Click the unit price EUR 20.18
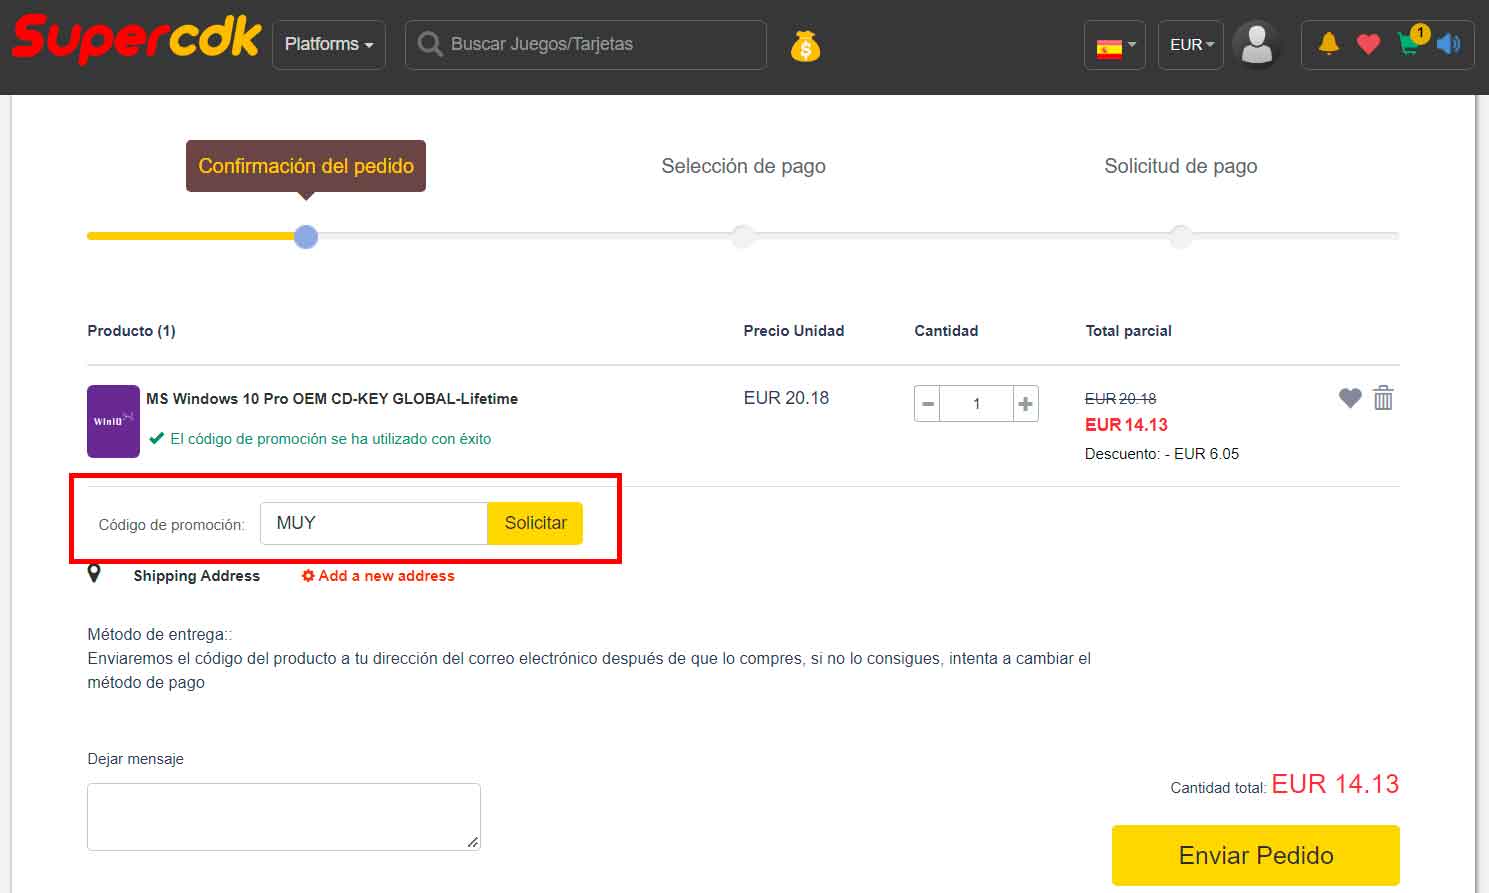This screenshot has width=1489, height=893. coord(786,398)
